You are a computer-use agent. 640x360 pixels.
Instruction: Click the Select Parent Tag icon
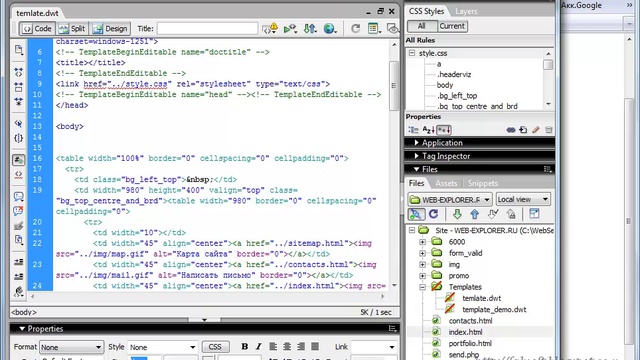pyautogui.click(x=18, y=123)
